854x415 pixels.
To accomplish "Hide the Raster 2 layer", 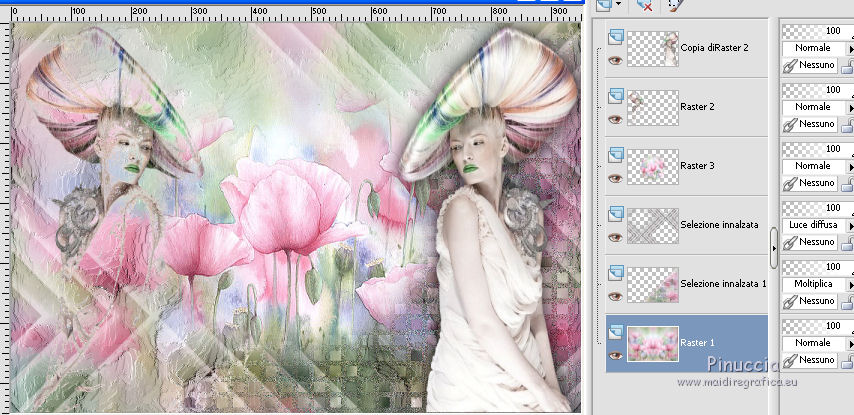I will pyautogui.click(x=615, y=119).
